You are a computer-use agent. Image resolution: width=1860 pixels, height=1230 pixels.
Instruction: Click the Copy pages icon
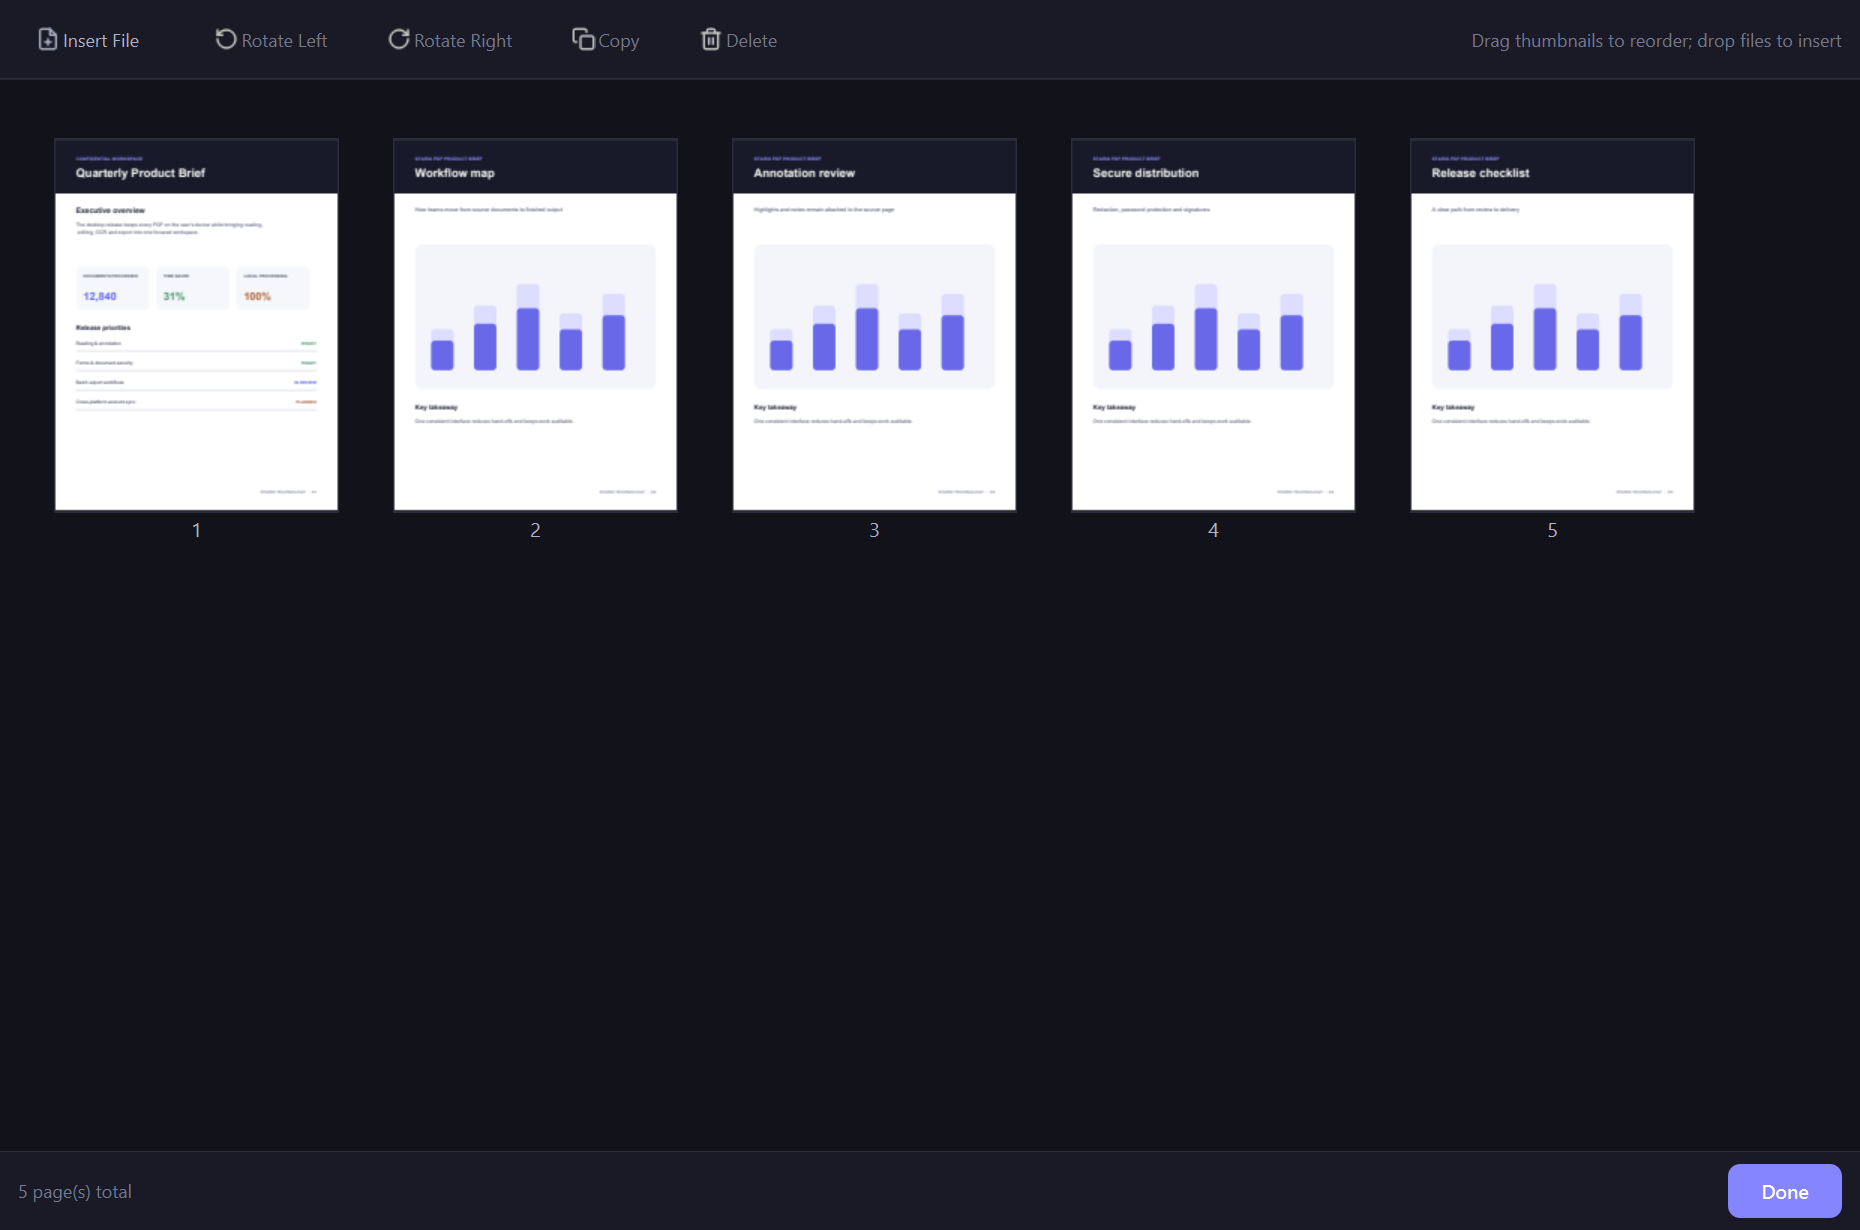point(583,39)
